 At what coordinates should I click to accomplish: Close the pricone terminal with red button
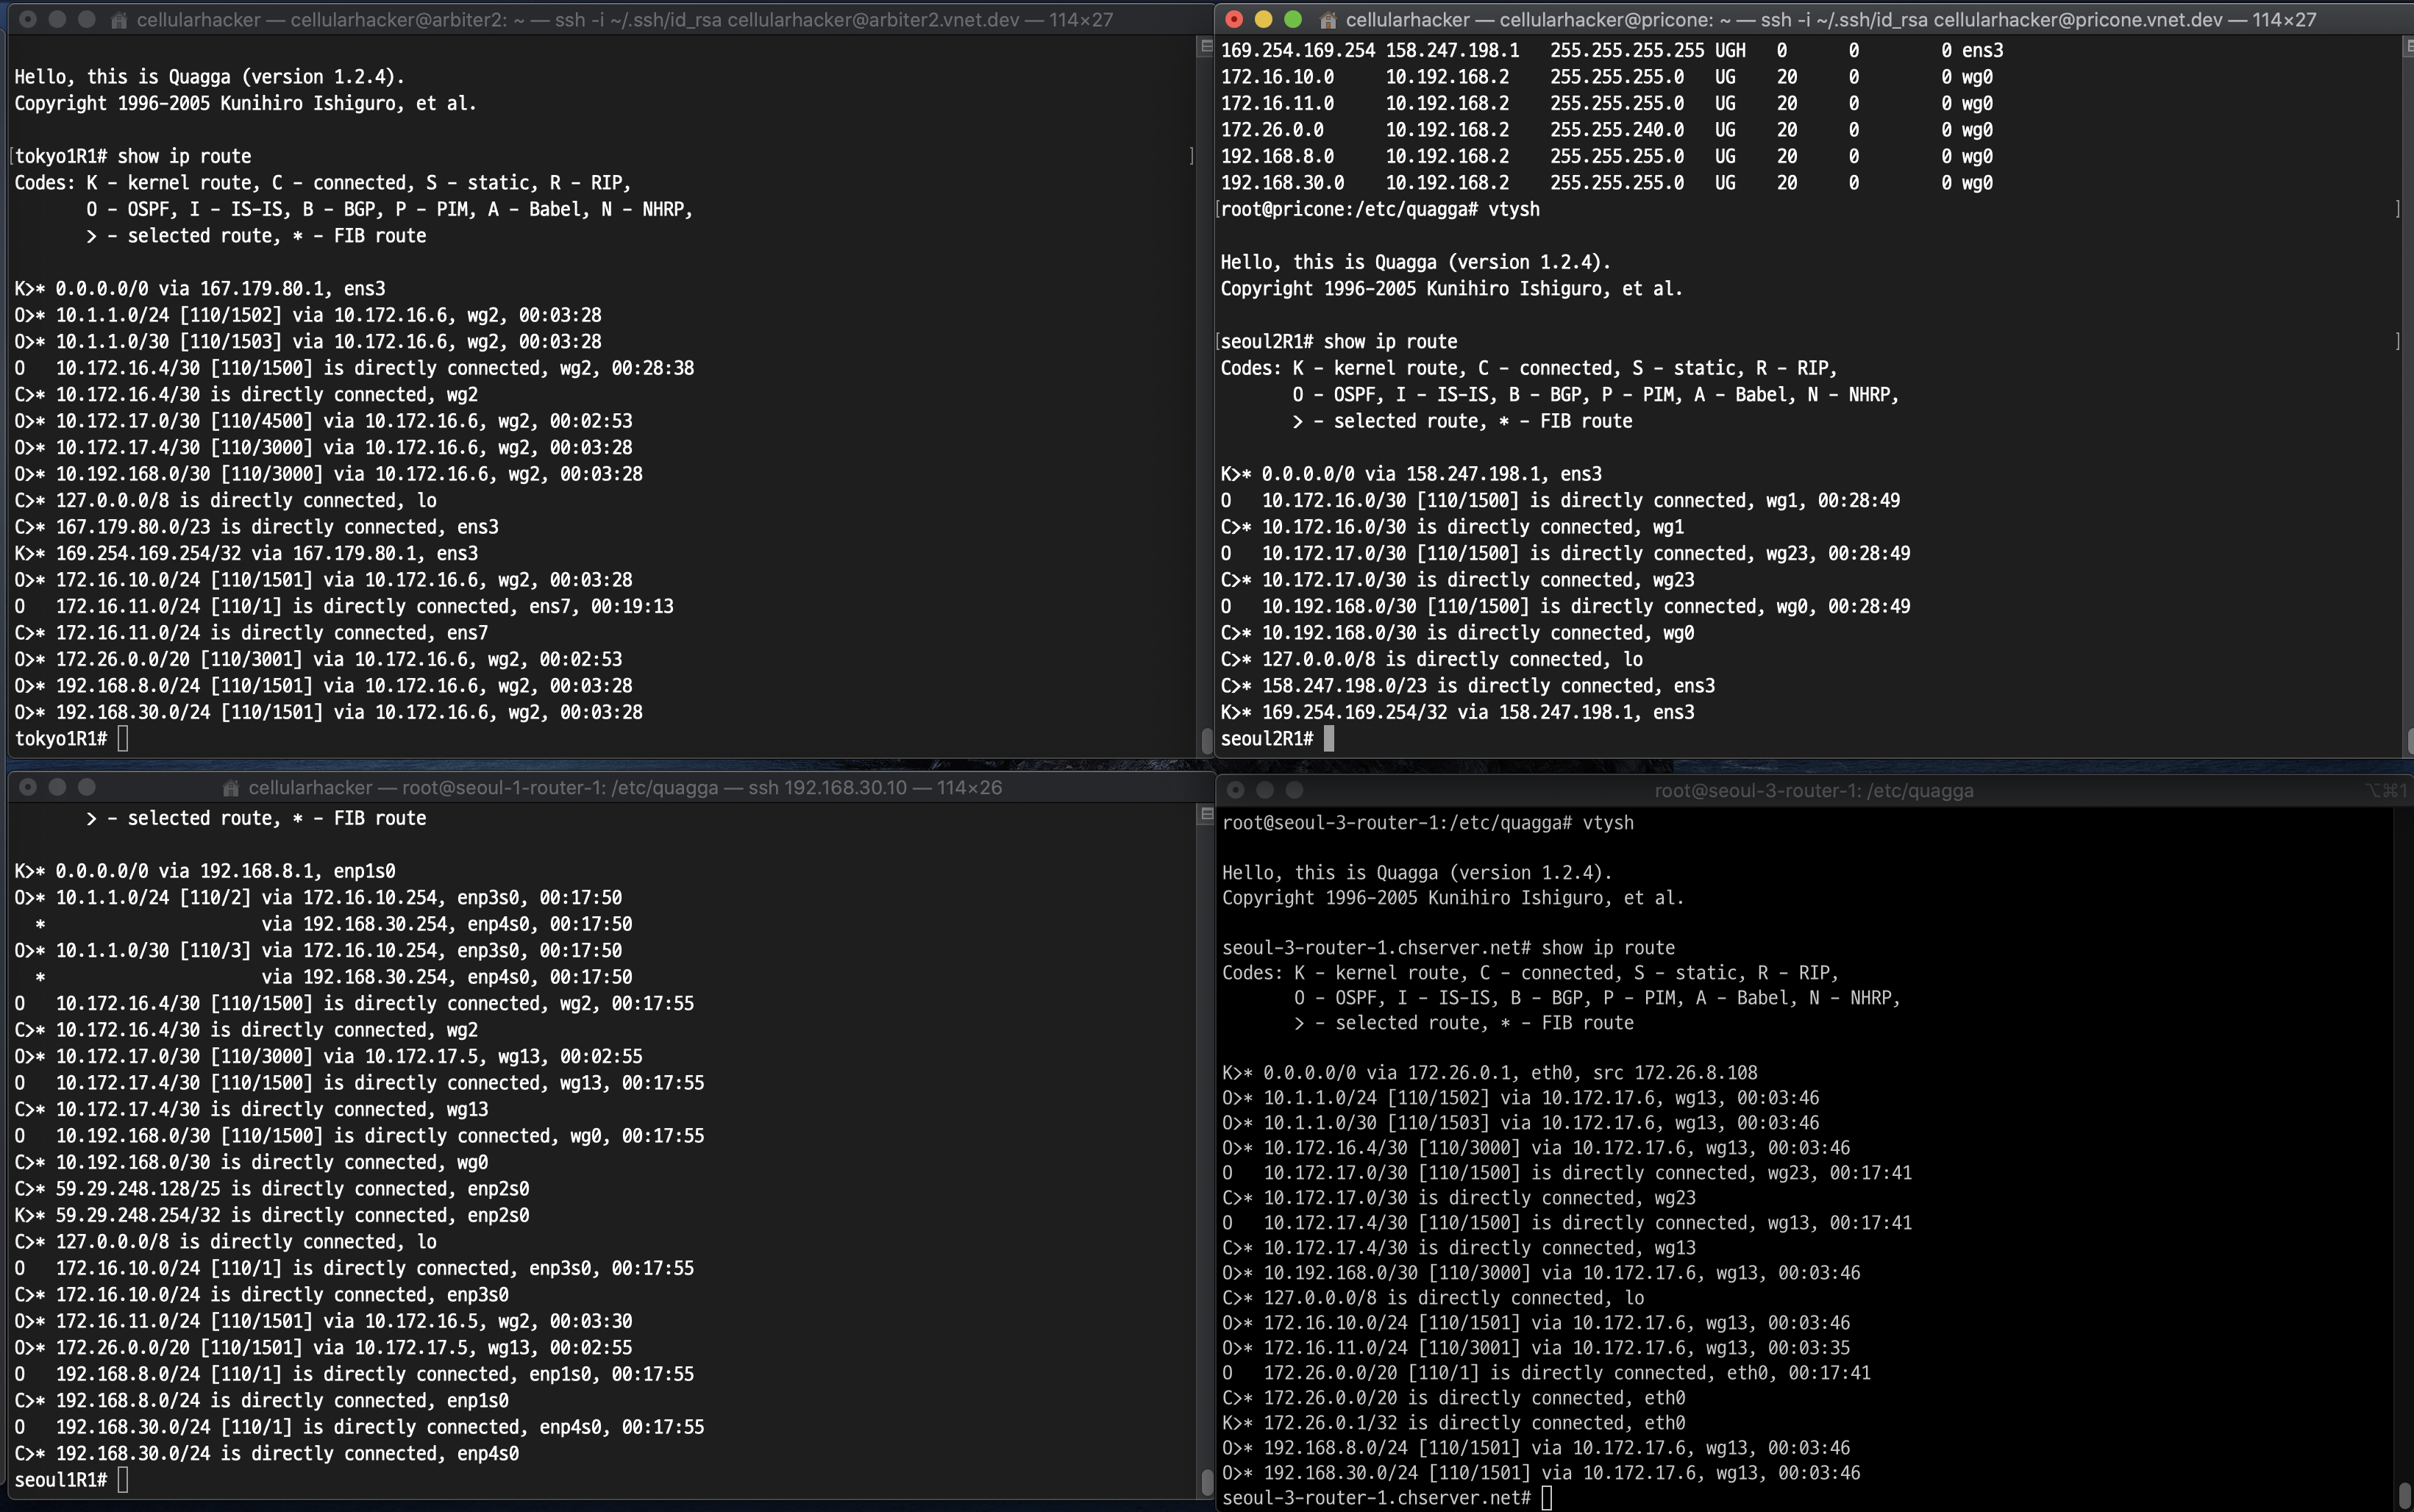[x=1234, y=19]
